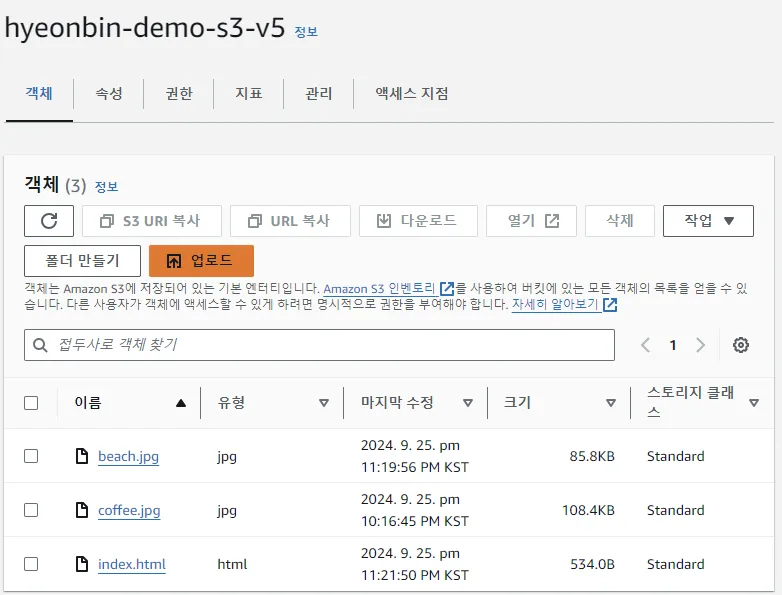
Task: Click the 534.0B size cell
Action: click(x=592, y=564)
